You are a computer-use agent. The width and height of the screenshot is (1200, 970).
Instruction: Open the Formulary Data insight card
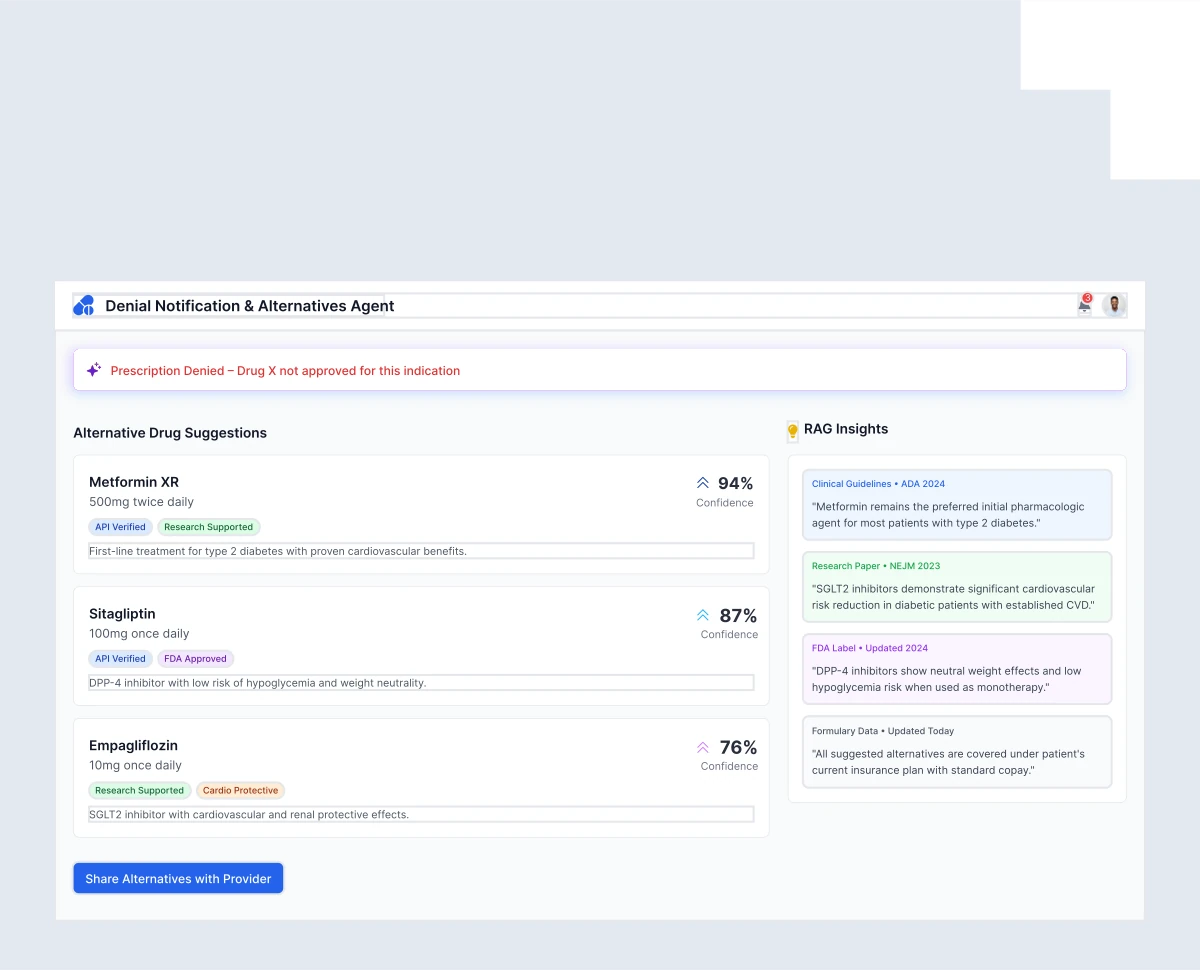click(x=957, y=752)
